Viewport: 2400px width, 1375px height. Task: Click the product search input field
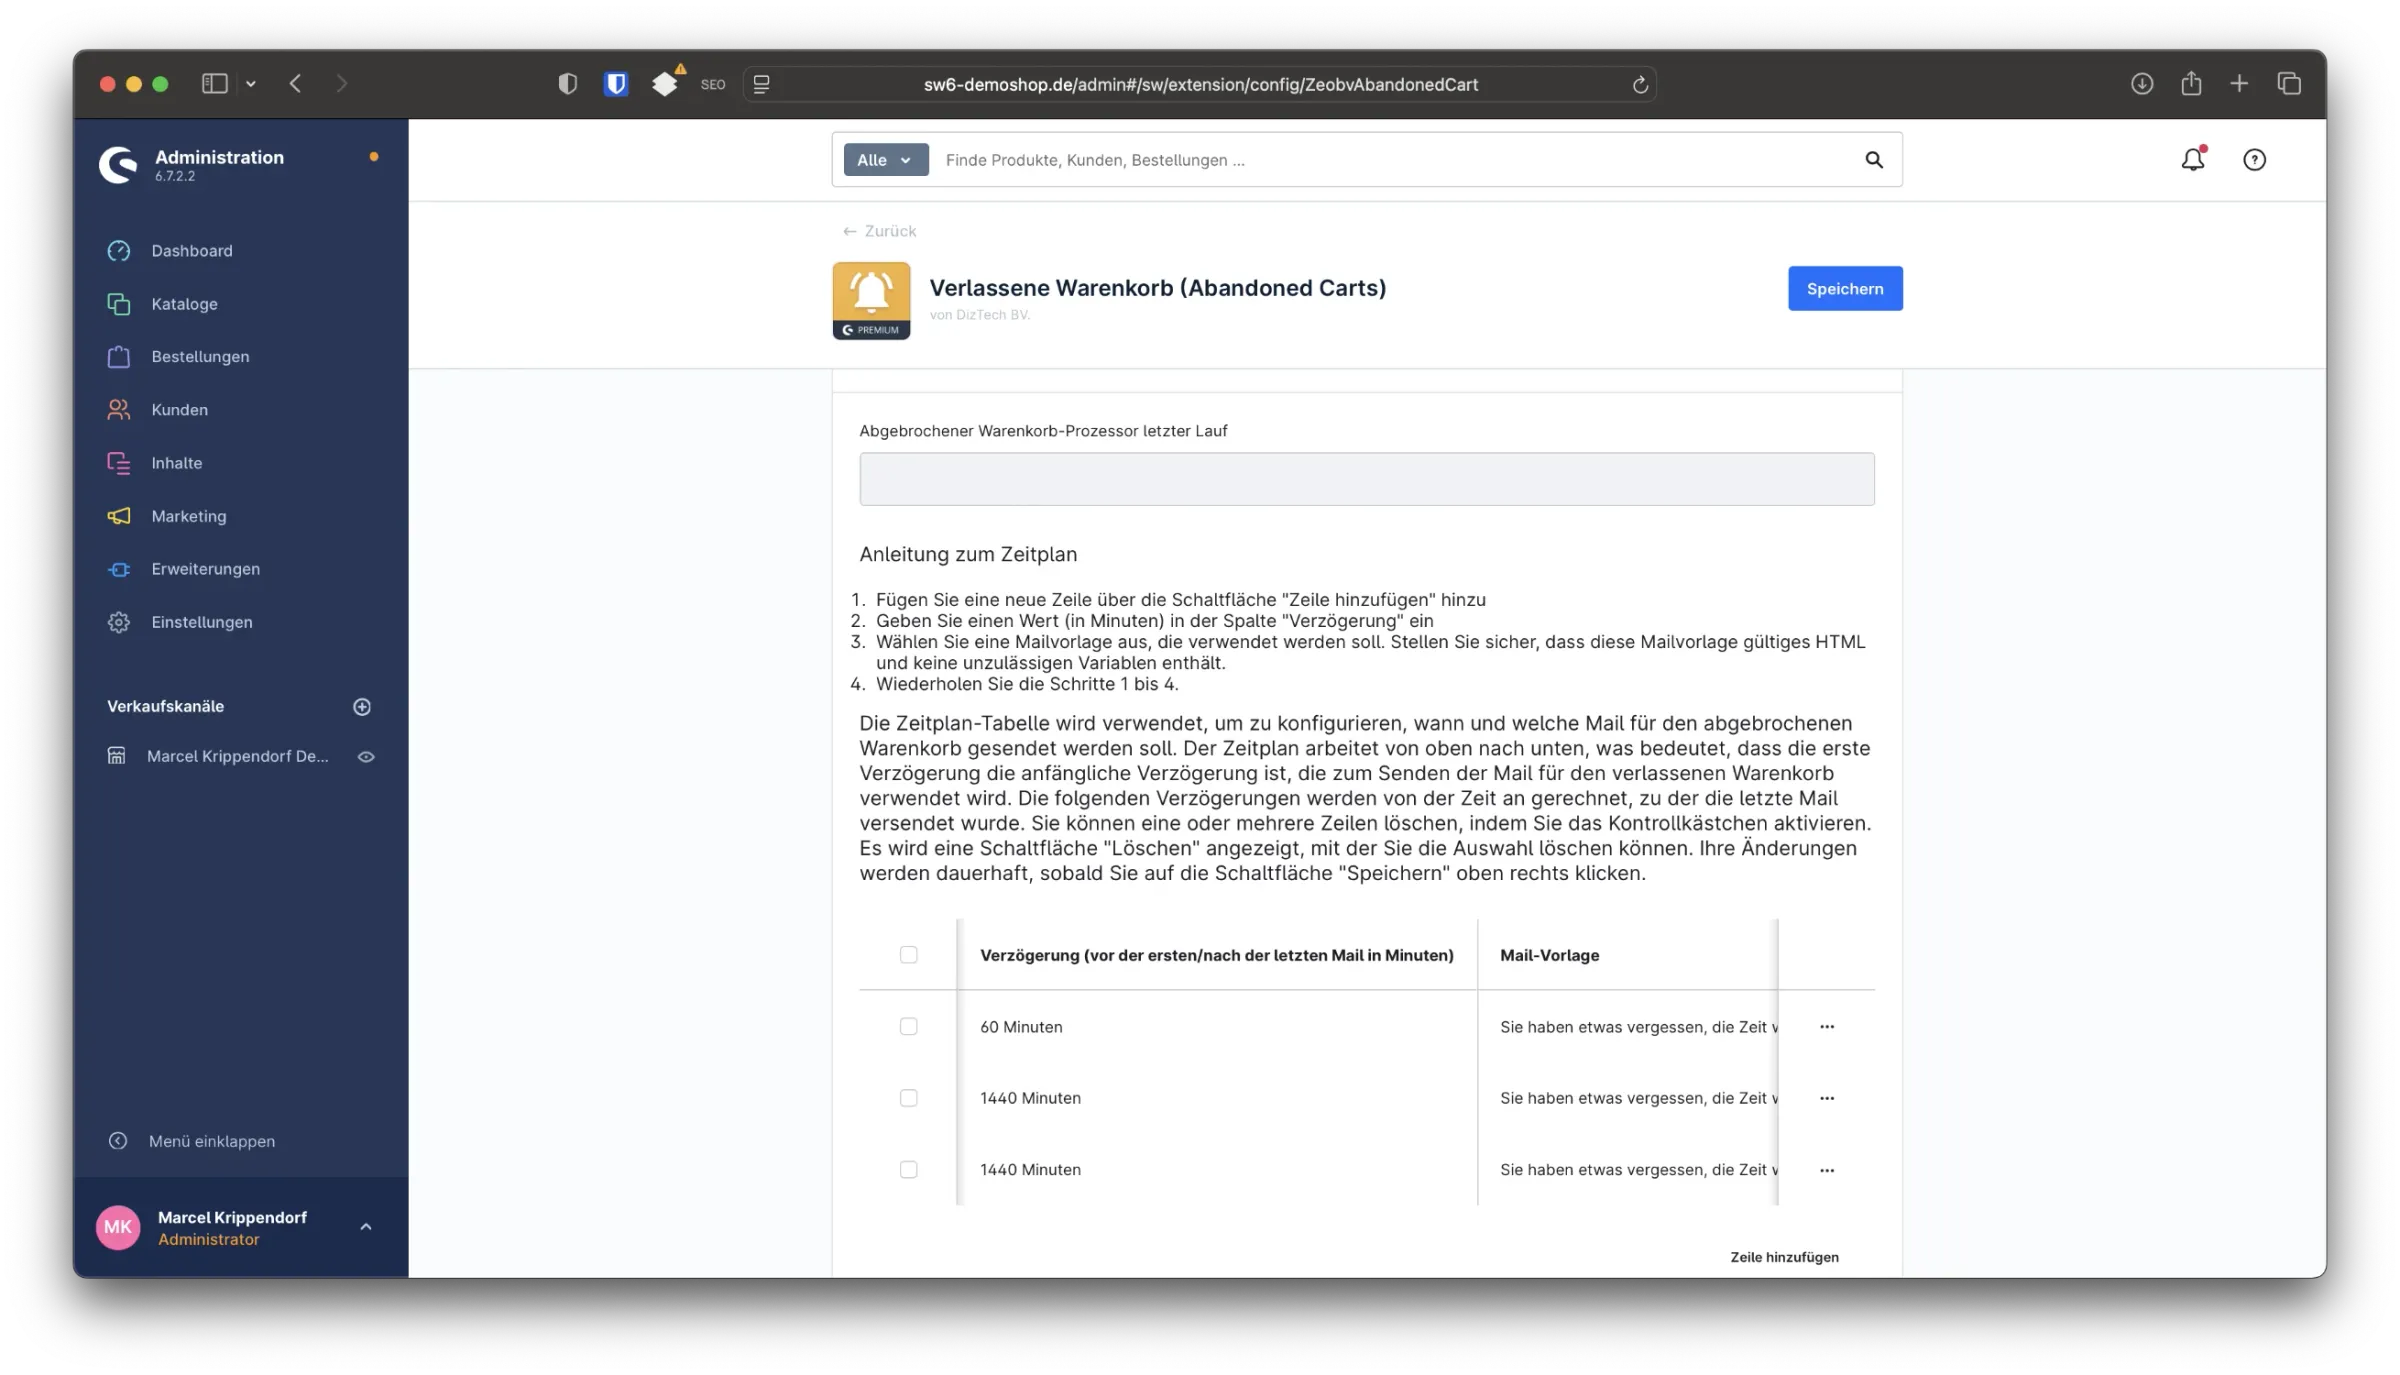[x=1300, y=159]
